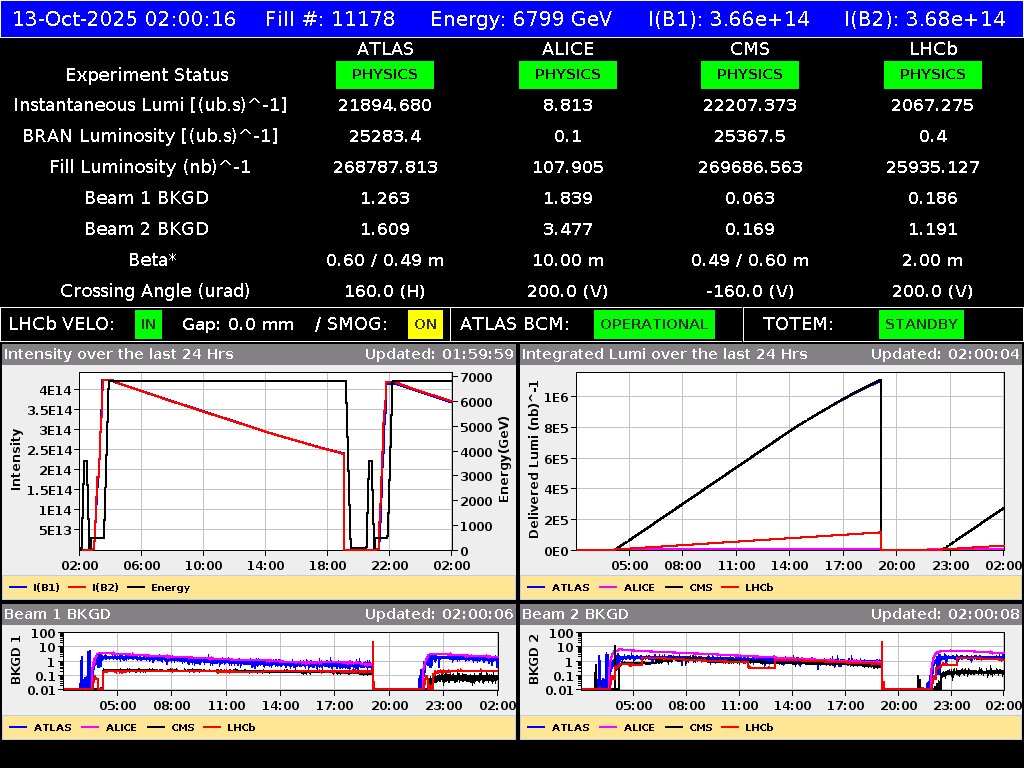
Task: Toggle the I(B1) legend entry
Action: point(41,588)
